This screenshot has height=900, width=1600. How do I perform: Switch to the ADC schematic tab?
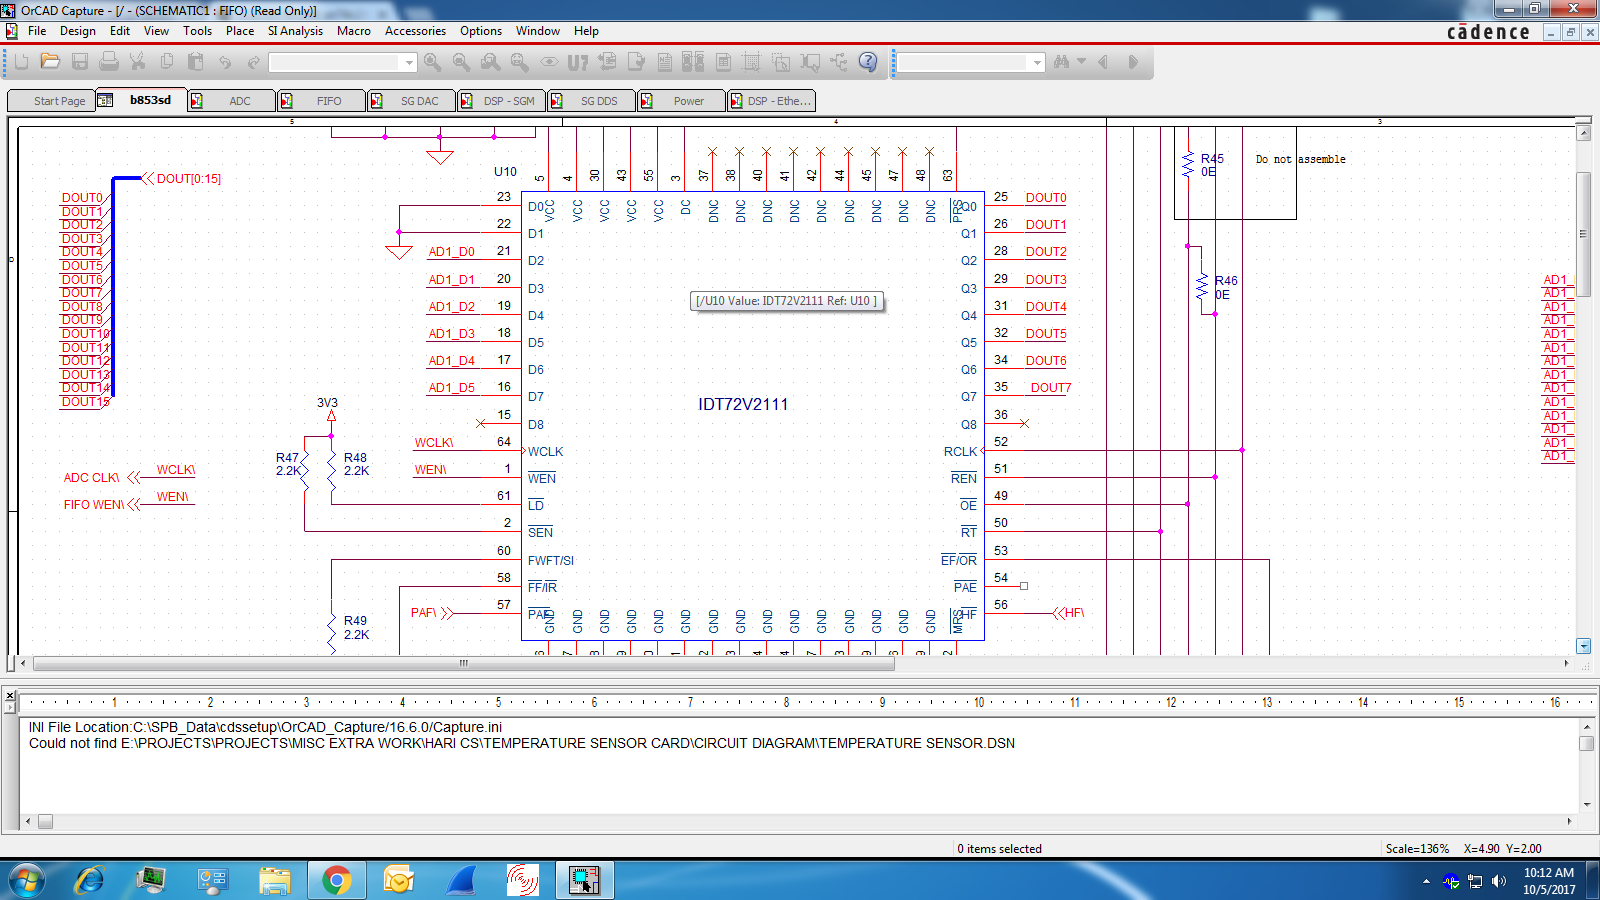click(x=231, y=100)
